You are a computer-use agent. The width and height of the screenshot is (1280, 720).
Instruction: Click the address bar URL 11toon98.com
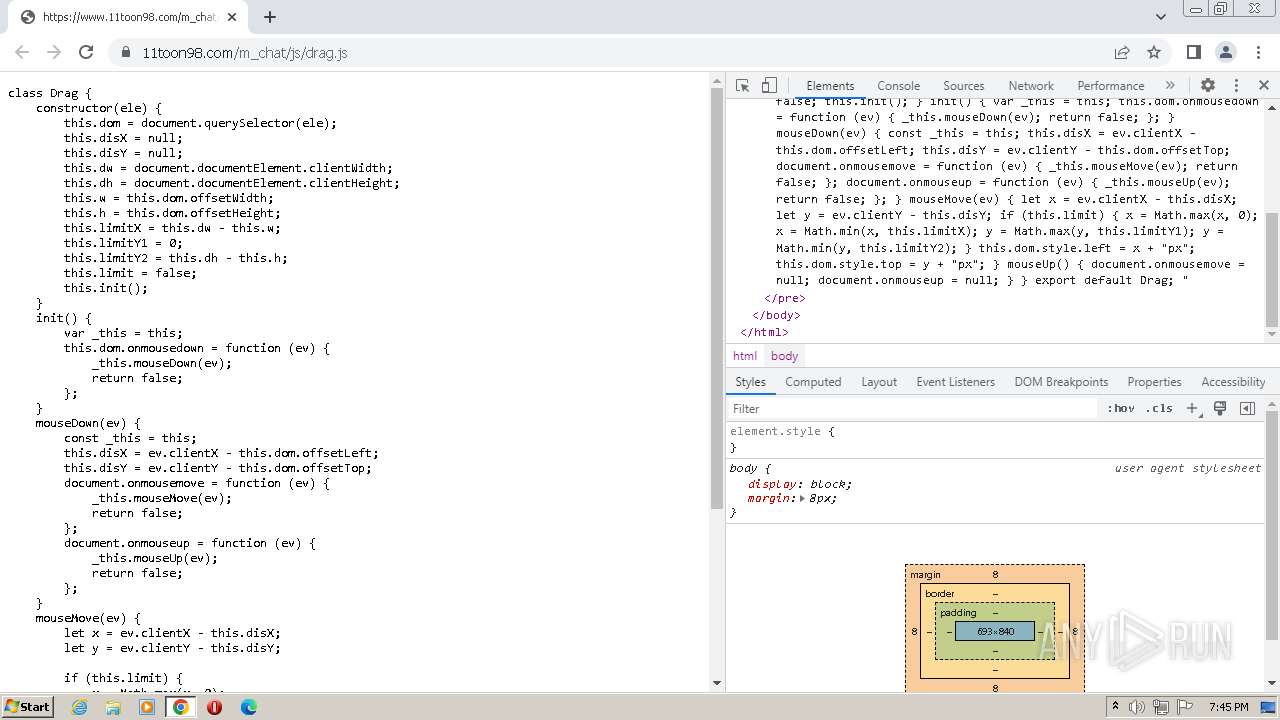coord(244,53)
